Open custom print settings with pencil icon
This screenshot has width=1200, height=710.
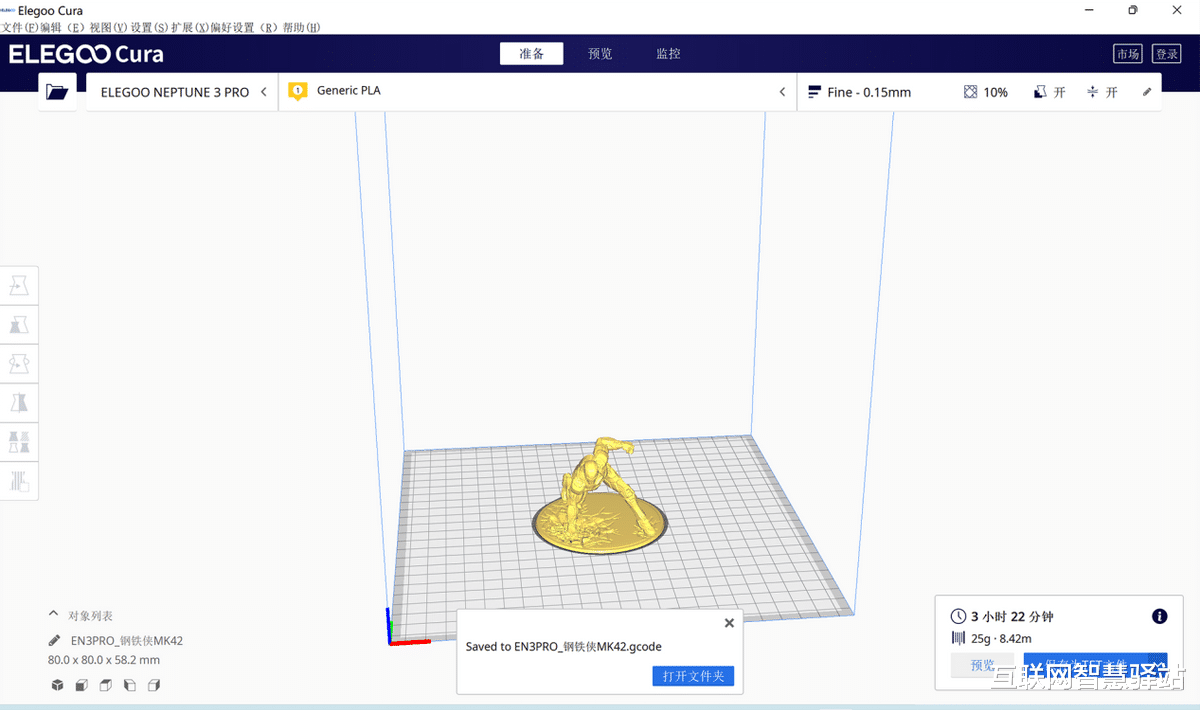tap(1146, 91)
